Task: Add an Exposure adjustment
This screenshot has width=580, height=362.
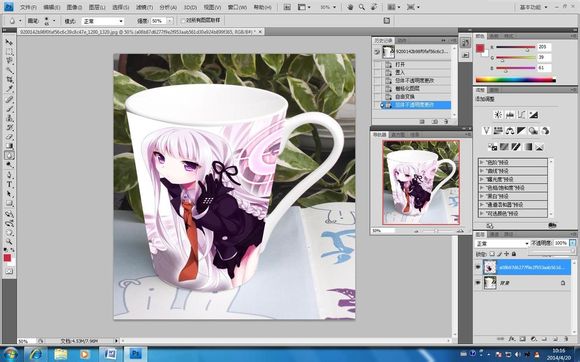Action: 533,115
